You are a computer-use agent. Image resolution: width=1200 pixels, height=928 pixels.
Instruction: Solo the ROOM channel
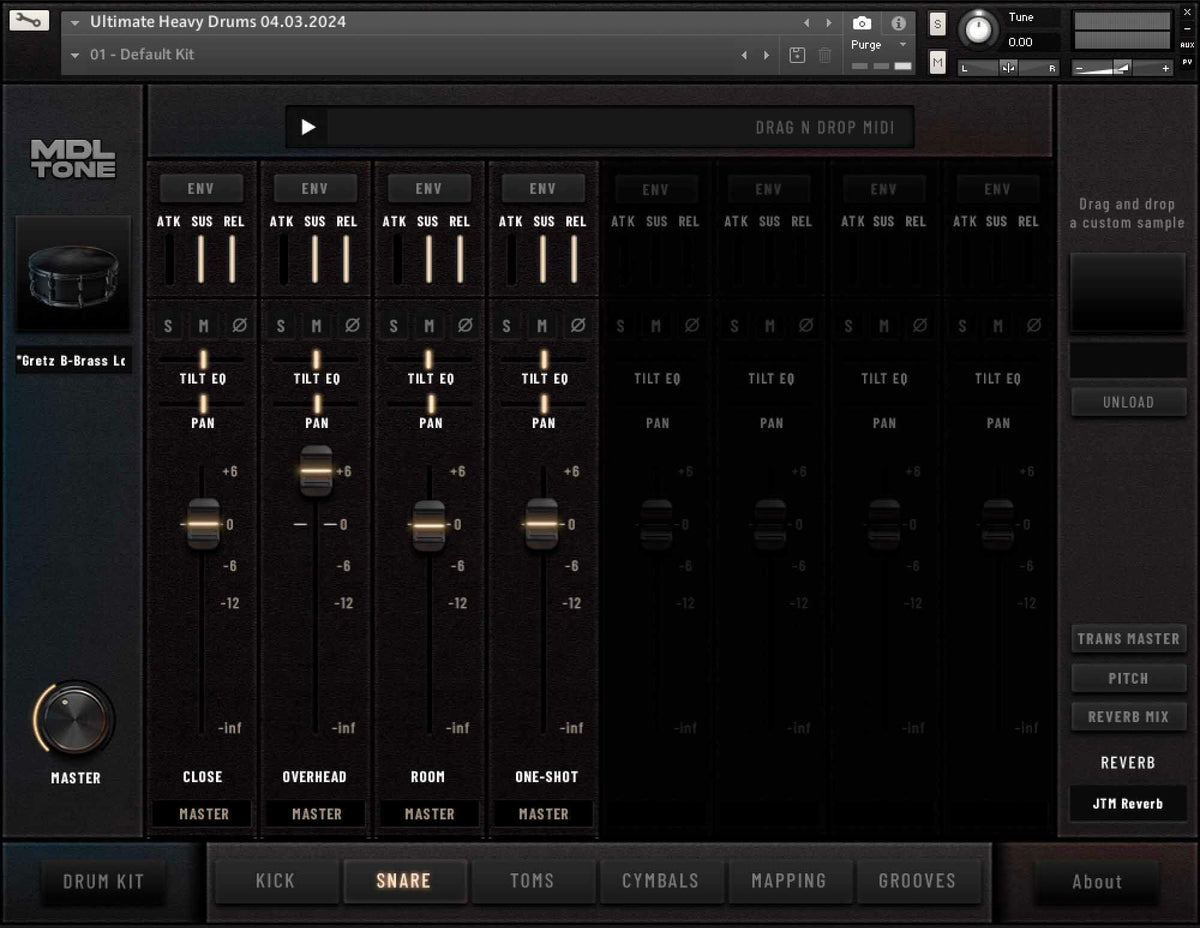click(394, 326)
